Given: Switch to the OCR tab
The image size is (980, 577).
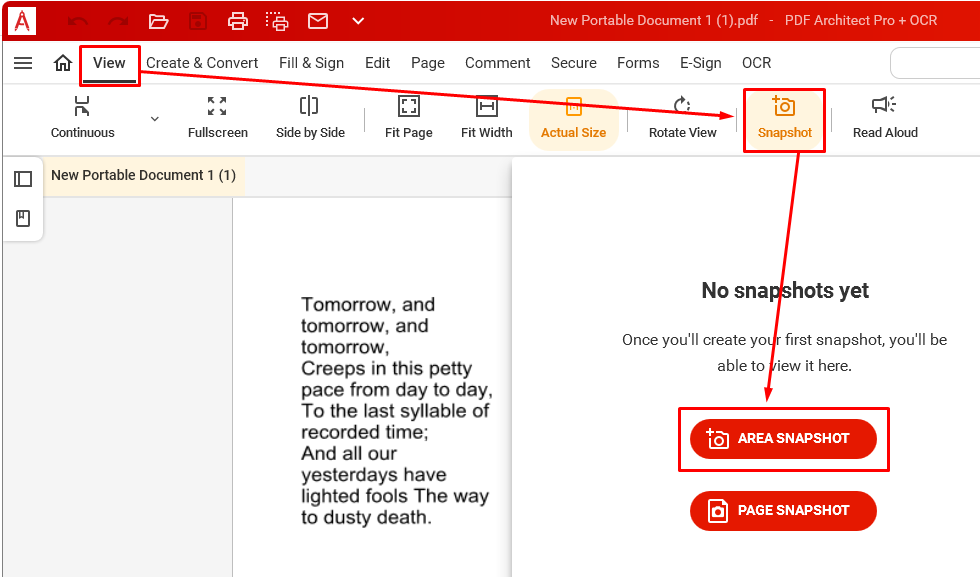Looking at the screenshot, I should pyautogui.click(x=756, y=63).
